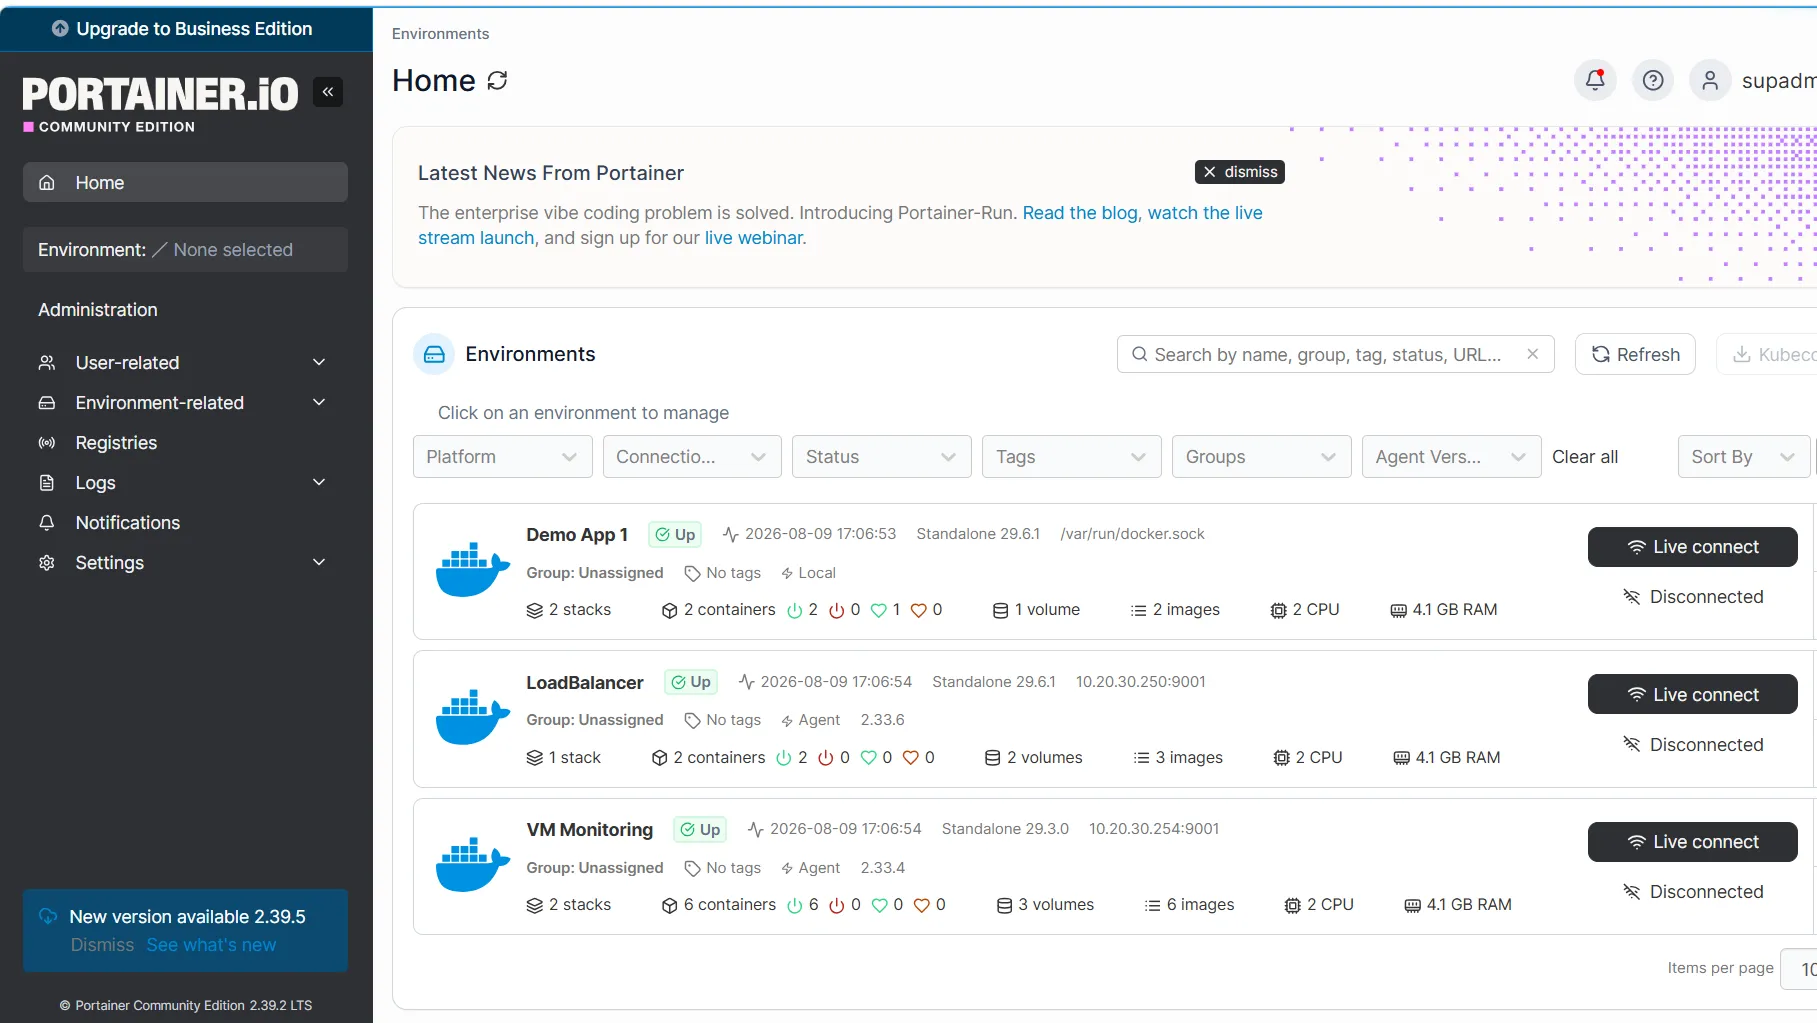Click the containers cube icon in LoadBalancer row
Viewport: 1817px width, 1023px height.
coord(659,758)
